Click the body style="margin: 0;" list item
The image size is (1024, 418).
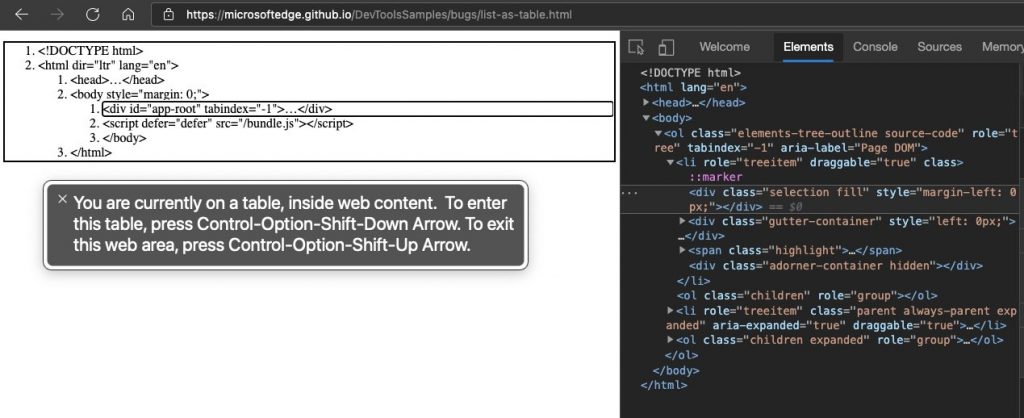(140, 95)
